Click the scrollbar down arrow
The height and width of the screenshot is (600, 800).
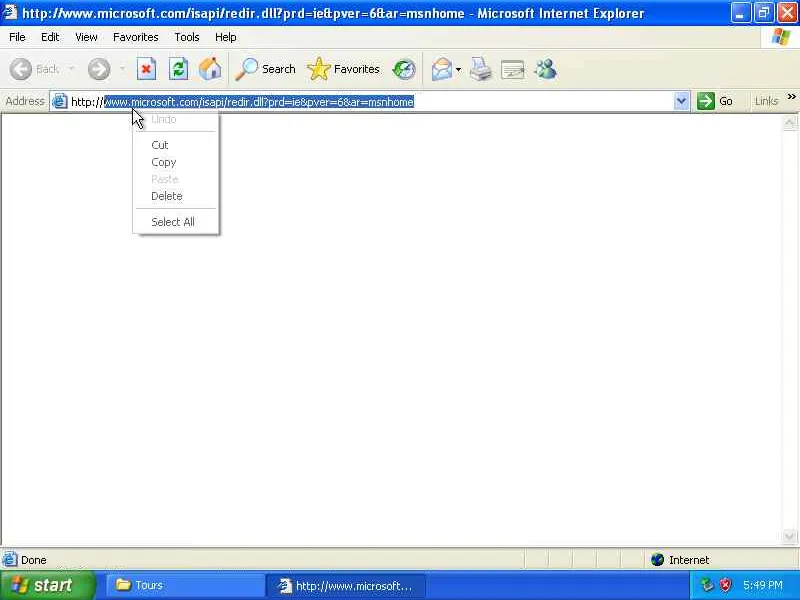tap(789, 536)
